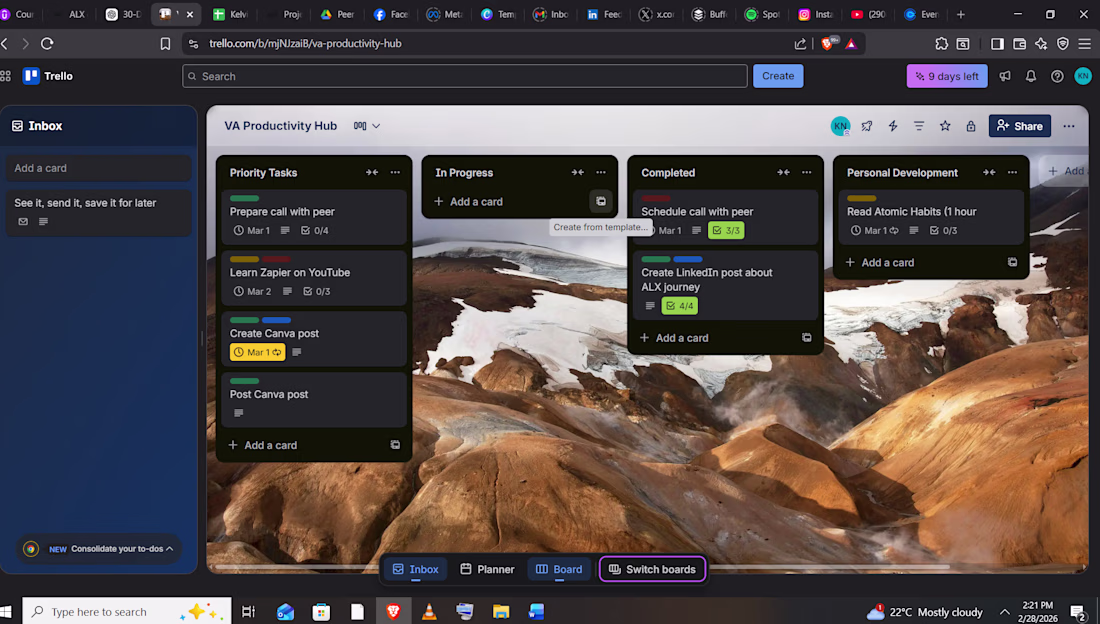Click the Brave Shields icon
The image size is (1100, 624).
coord(827,44)
